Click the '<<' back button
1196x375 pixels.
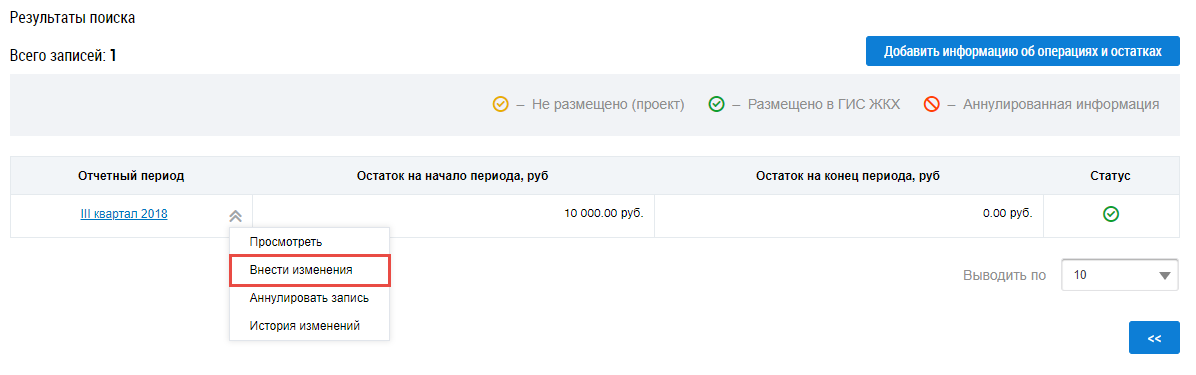pos(1154,338)
